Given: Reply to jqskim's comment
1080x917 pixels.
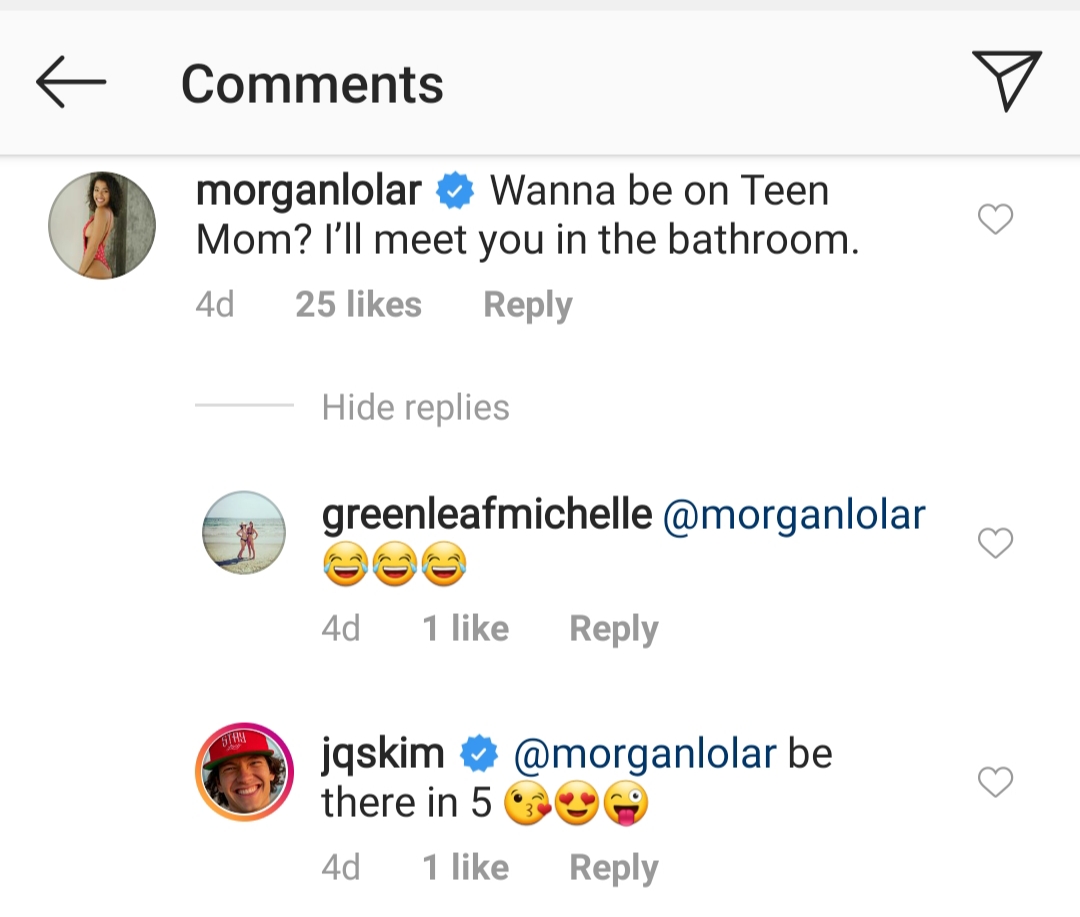Looking at the screenshot, I should [613, 868].
